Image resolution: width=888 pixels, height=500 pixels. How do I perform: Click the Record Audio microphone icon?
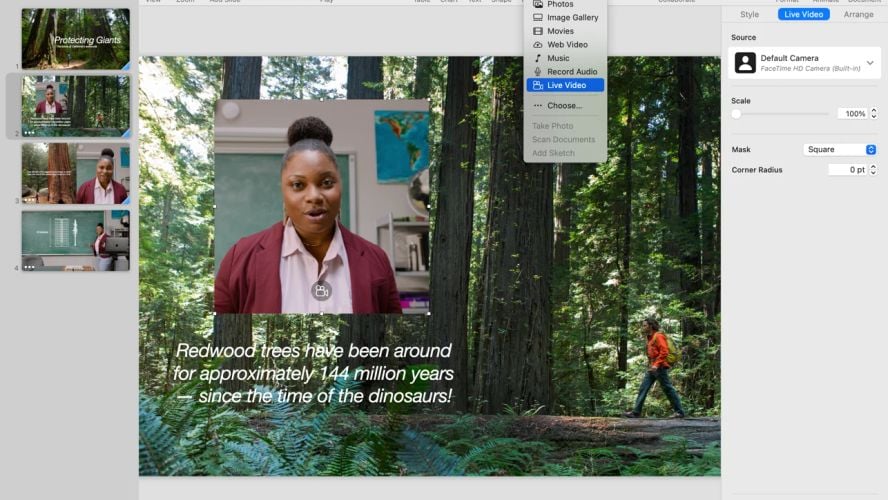coord(537,72)
